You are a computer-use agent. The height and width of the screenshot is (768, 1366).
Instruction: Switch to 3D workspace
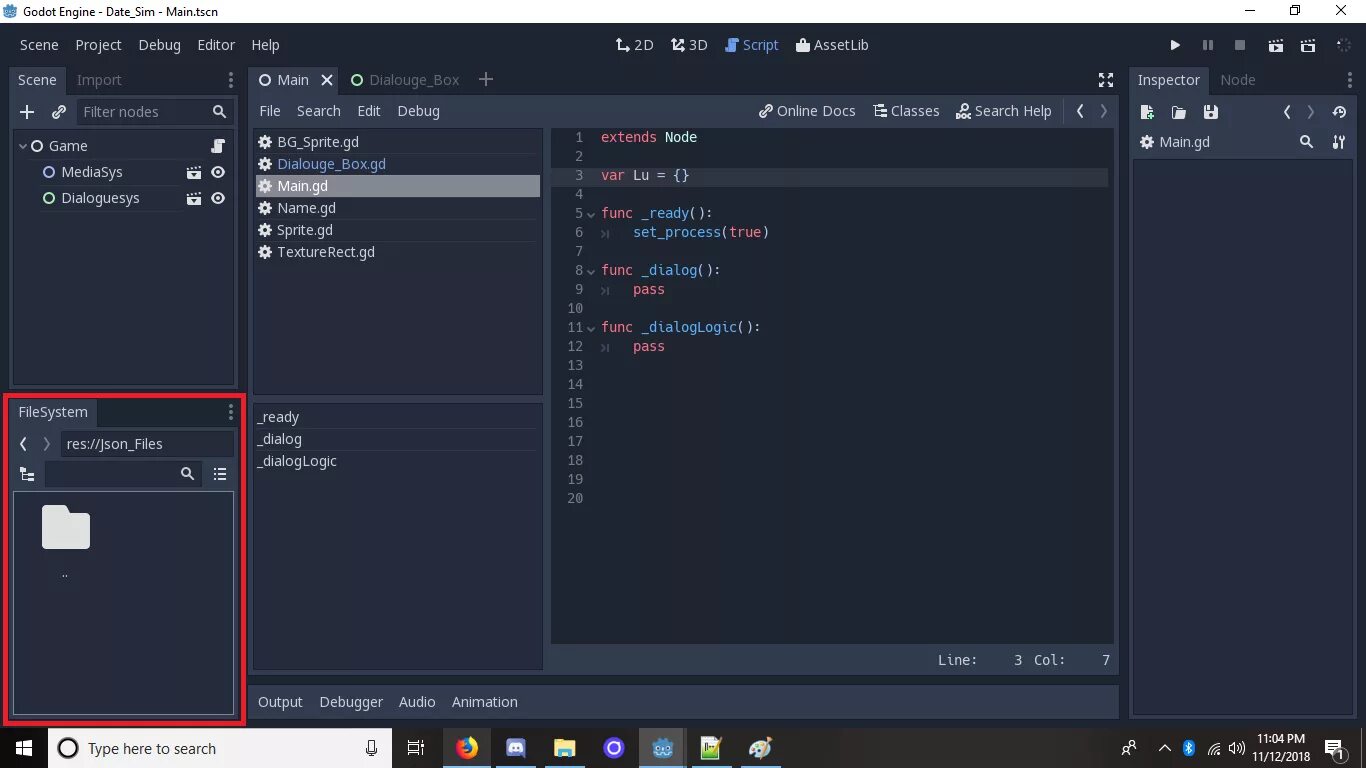coord(689,45)
